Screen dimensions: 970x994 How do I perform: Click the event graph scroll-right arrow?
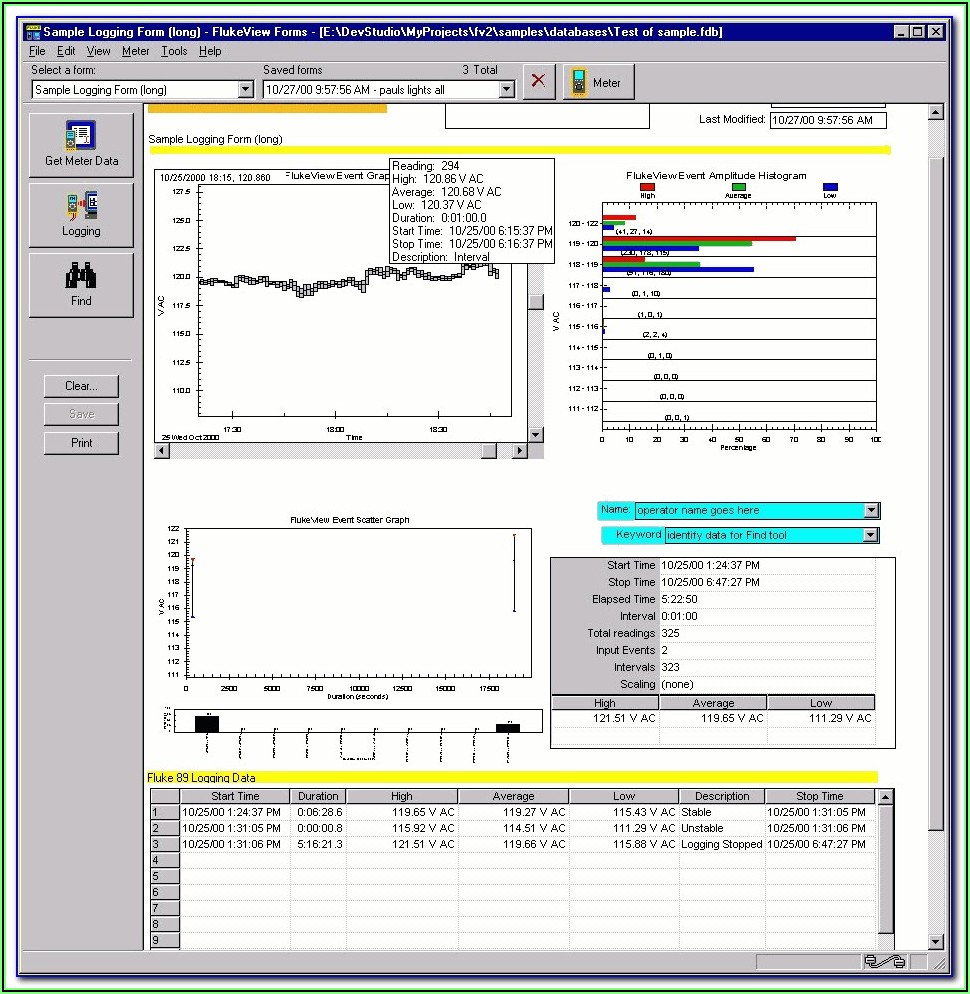(x=519, y=451)
